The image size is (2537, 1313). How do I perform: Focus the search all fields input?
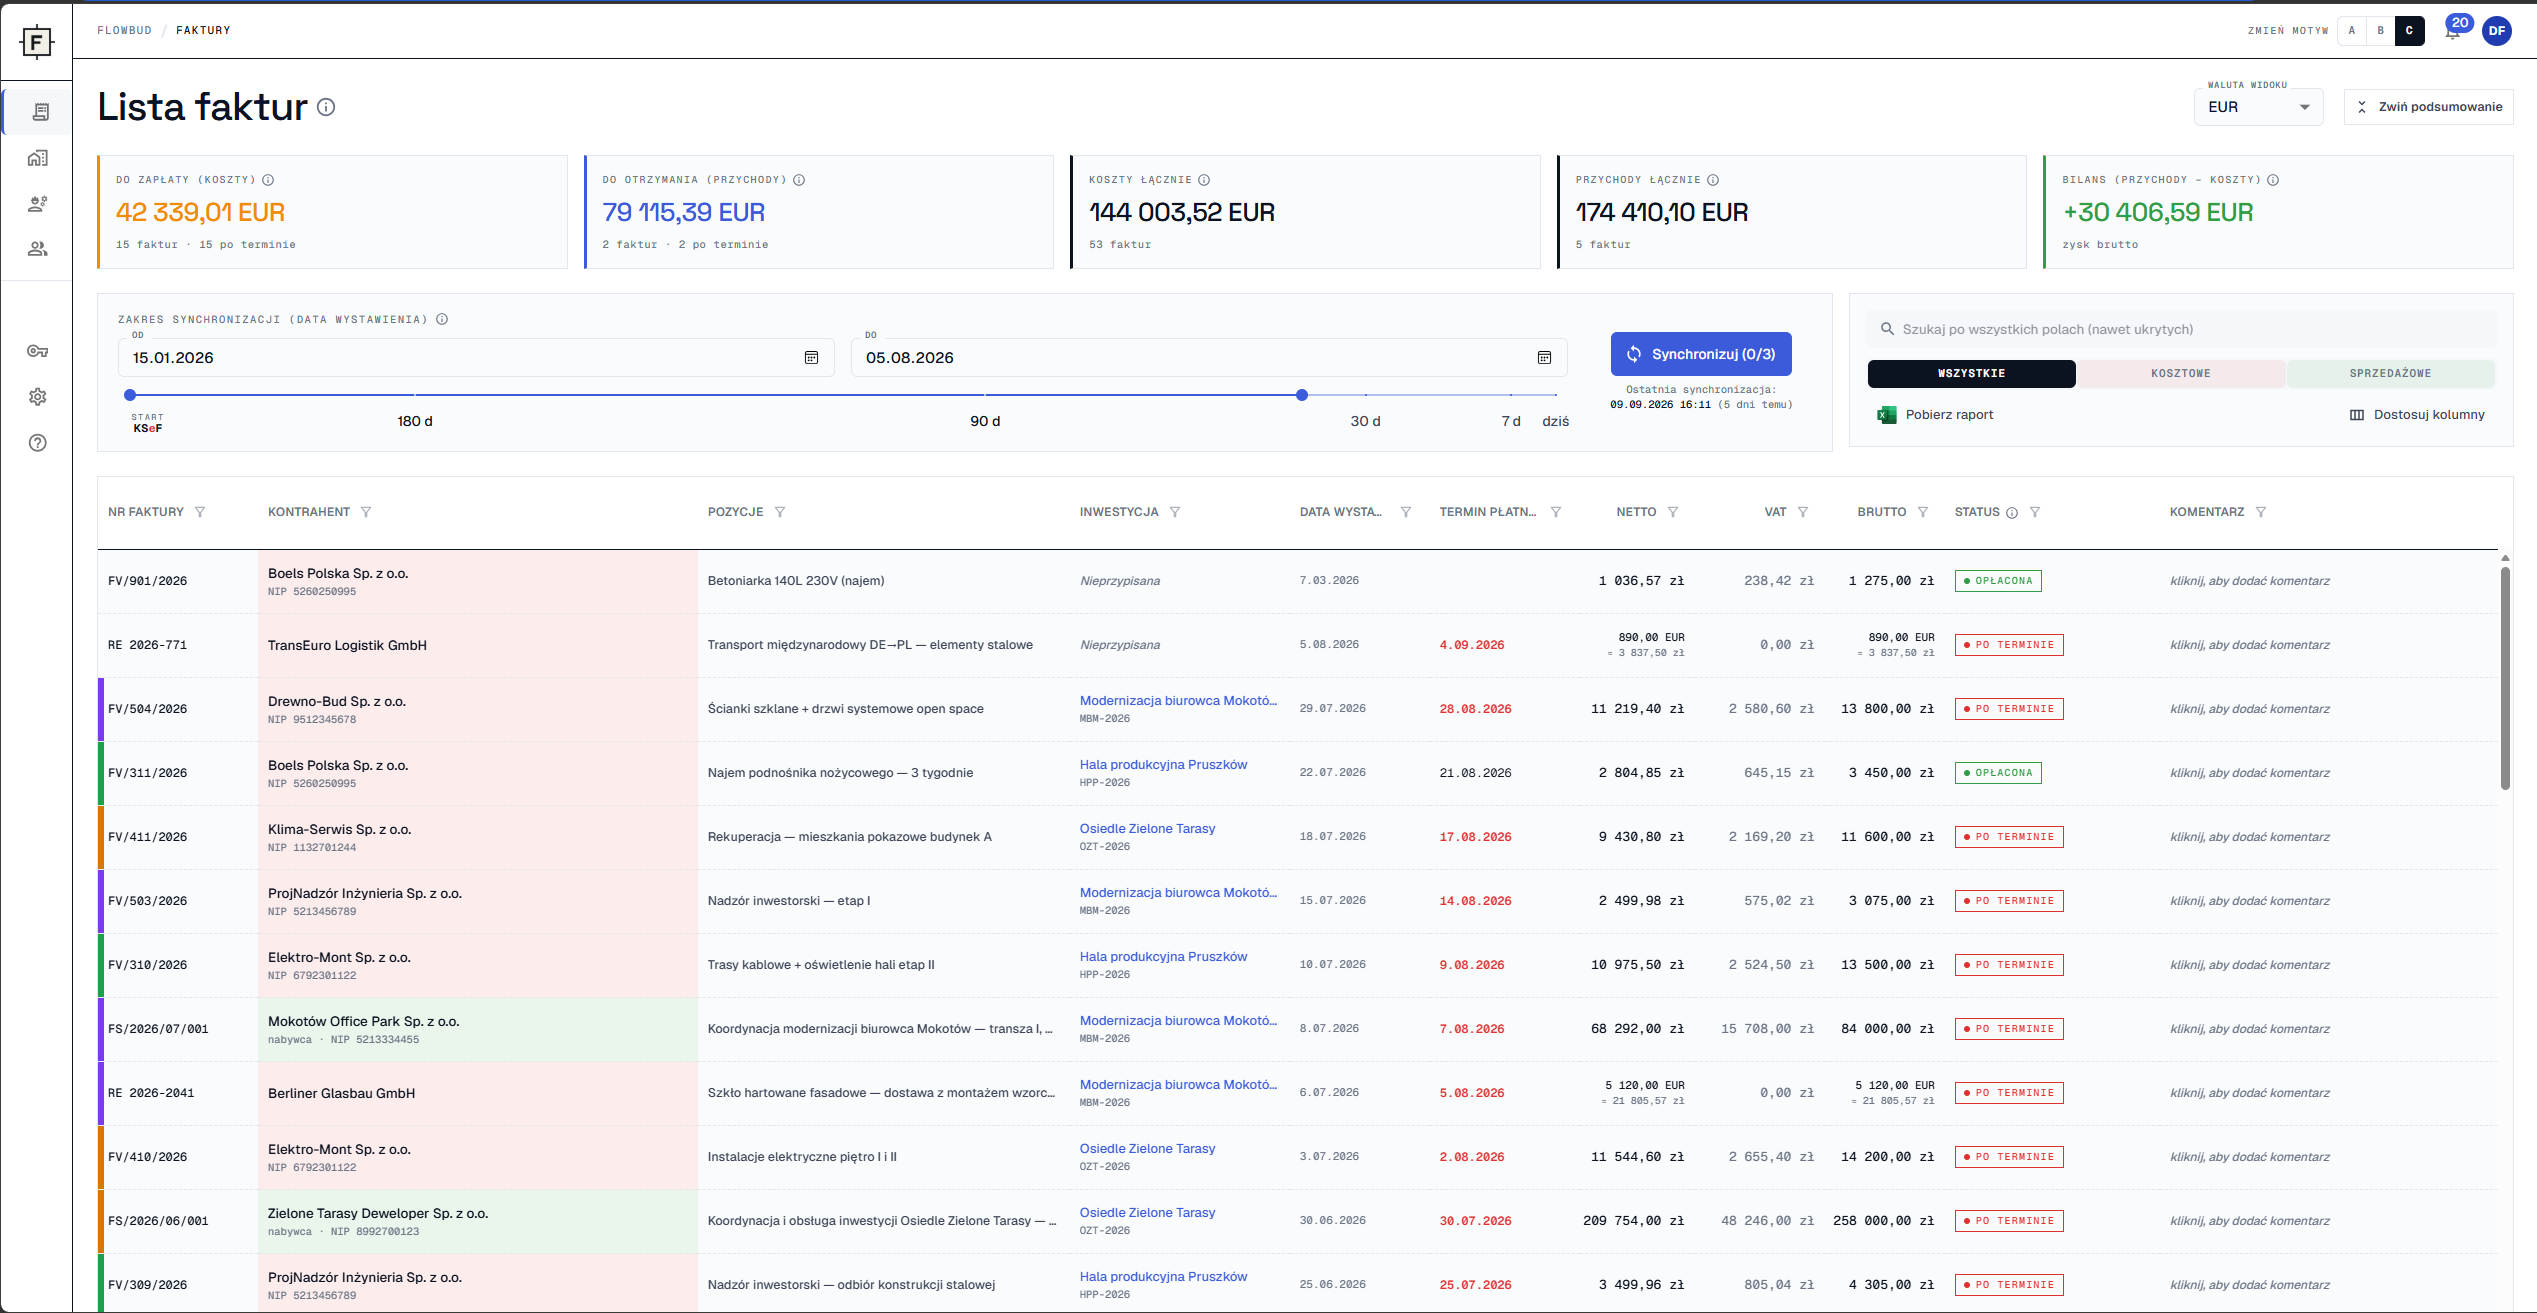[2182, 329]
